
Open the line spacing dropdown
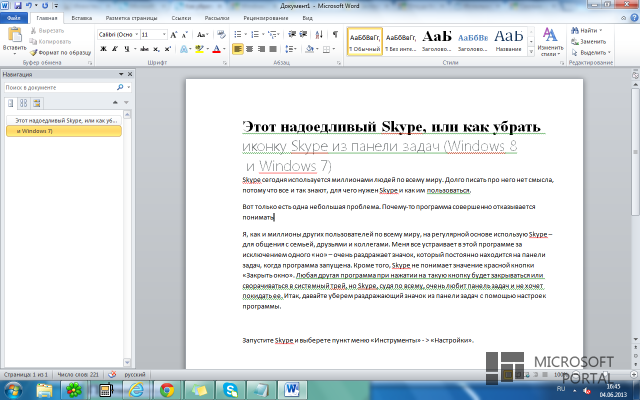click(x=291, y=49)
